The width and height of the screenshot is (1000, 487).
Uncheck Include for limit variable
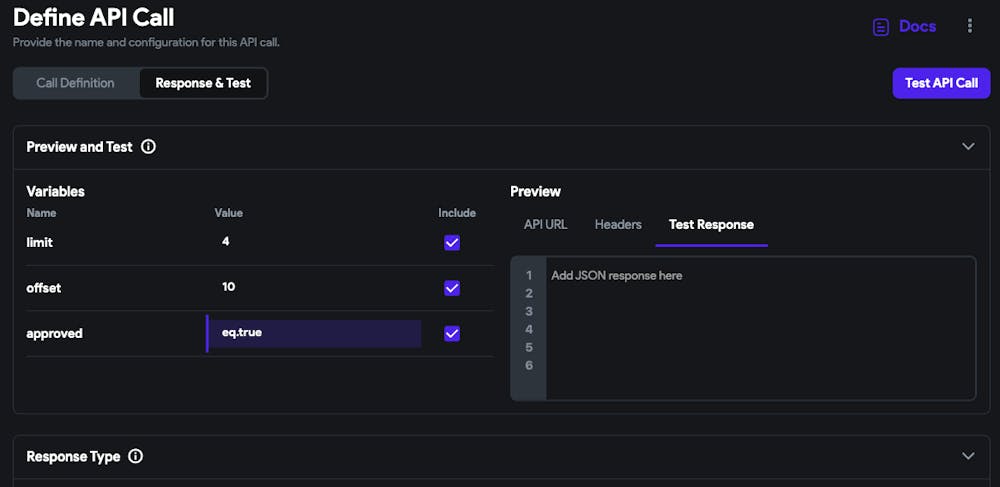coord(452,242)
